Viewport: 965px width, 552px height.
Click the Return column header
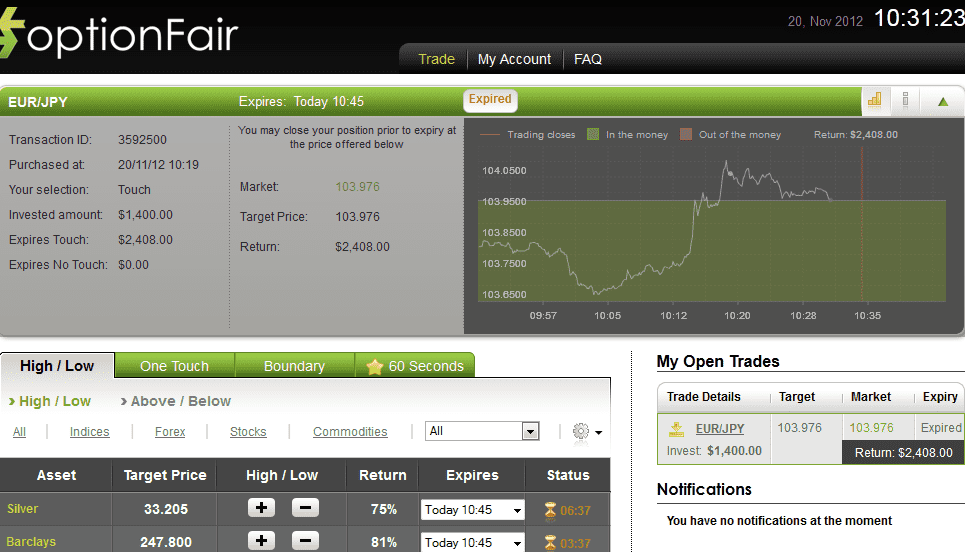click(x=383, y=475)
